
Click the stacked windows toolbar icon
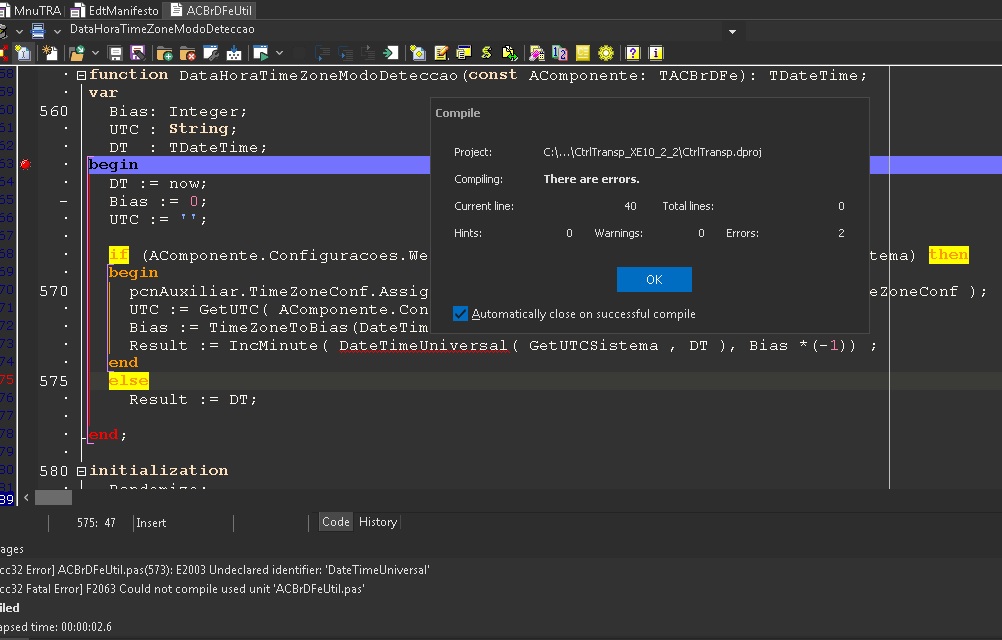pos(464,53)
